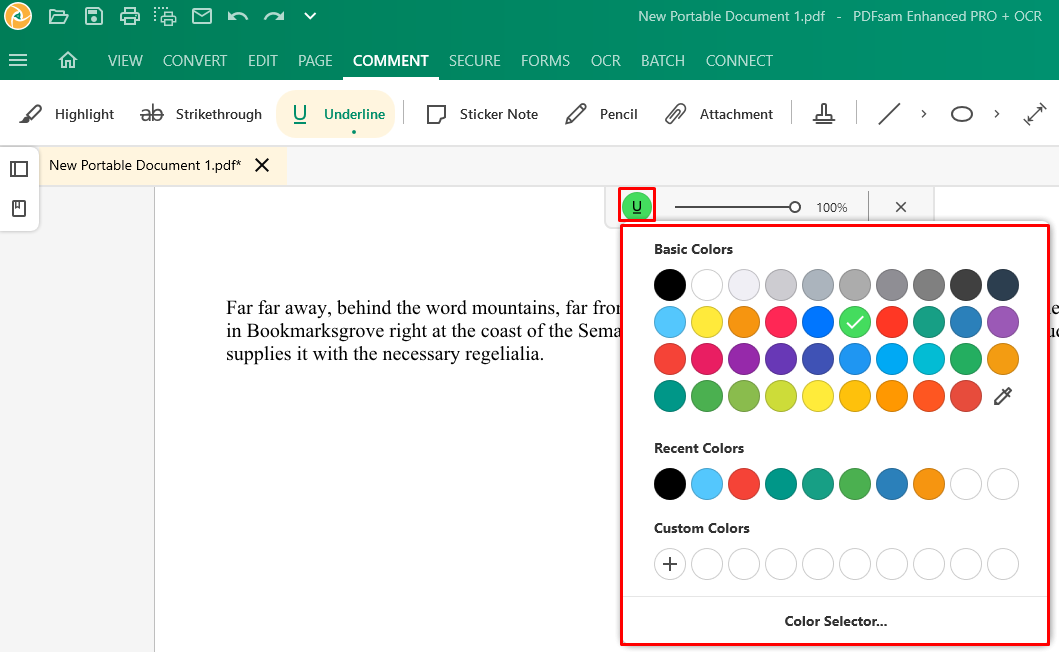Choose the dark blue recent color swatch
1059x652 pixels.
892,484
